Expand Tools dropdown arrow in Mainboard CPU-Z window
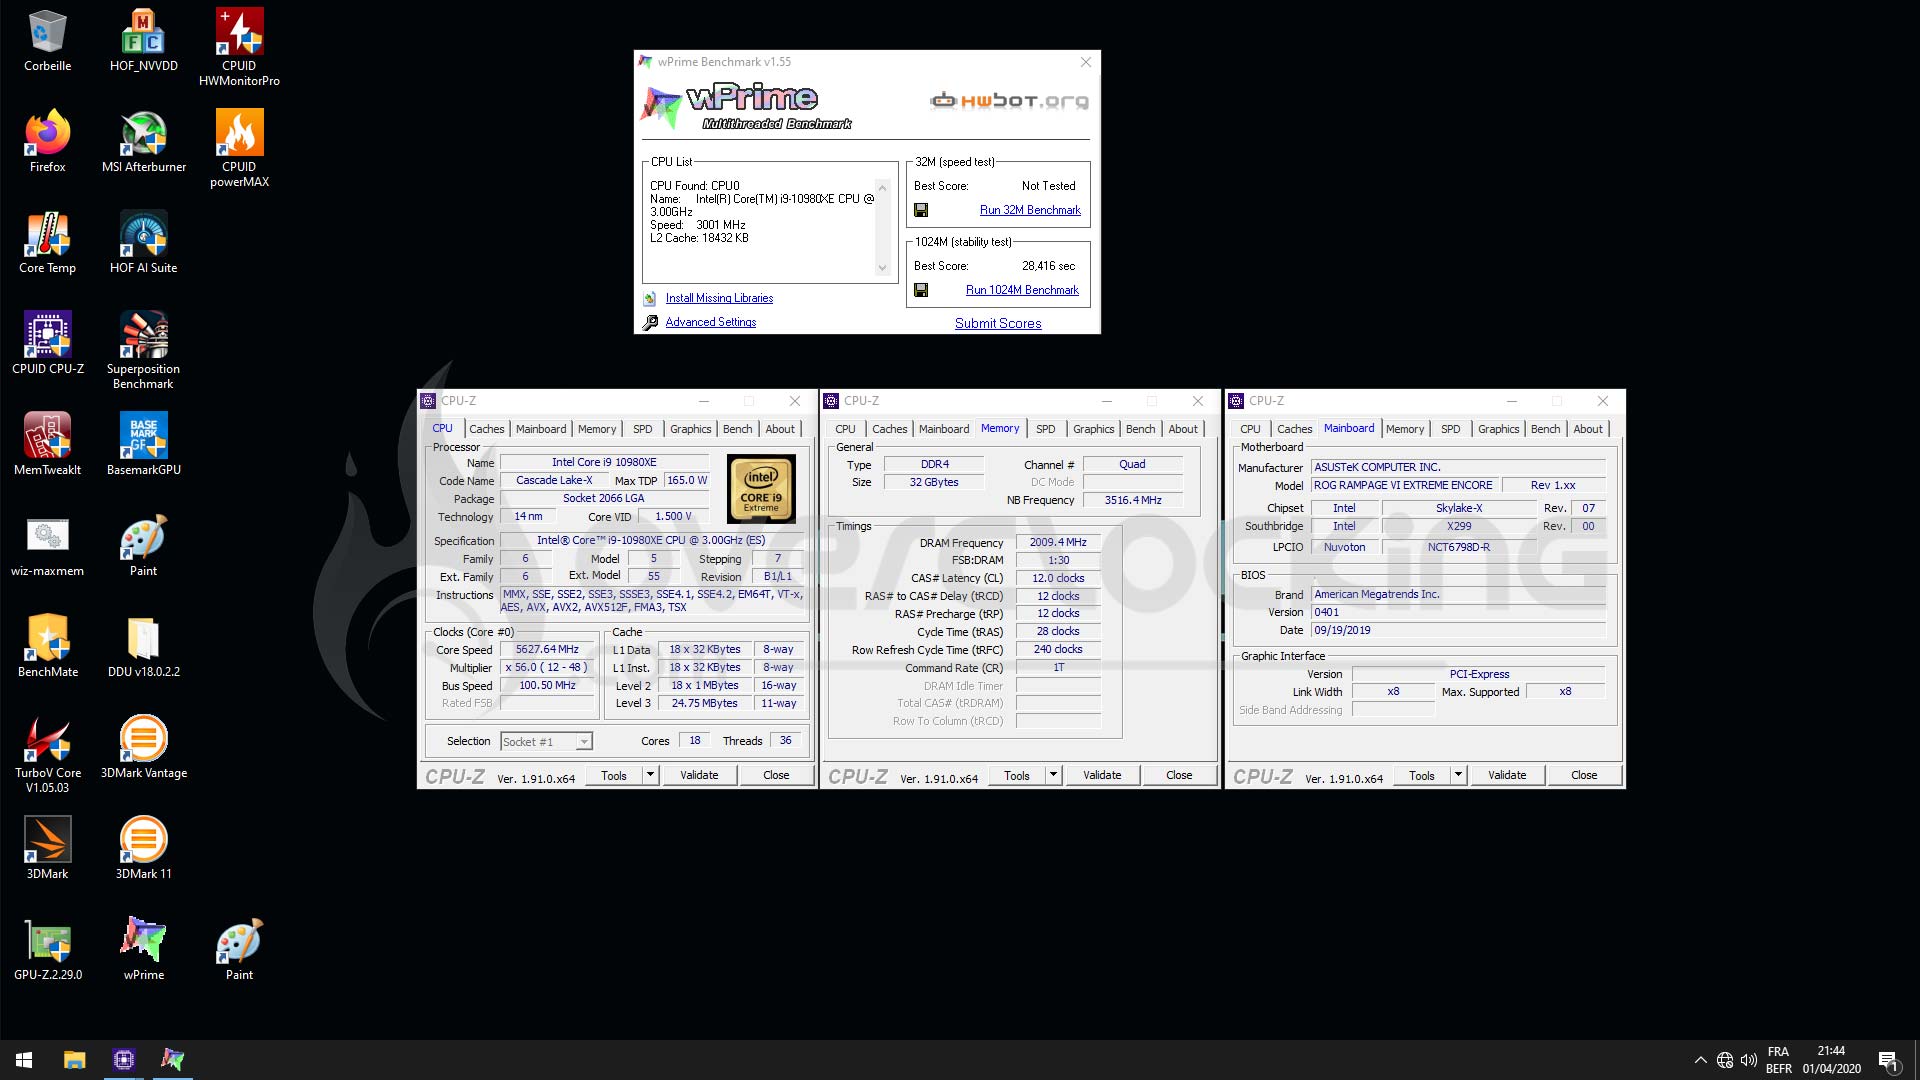 1458,775
